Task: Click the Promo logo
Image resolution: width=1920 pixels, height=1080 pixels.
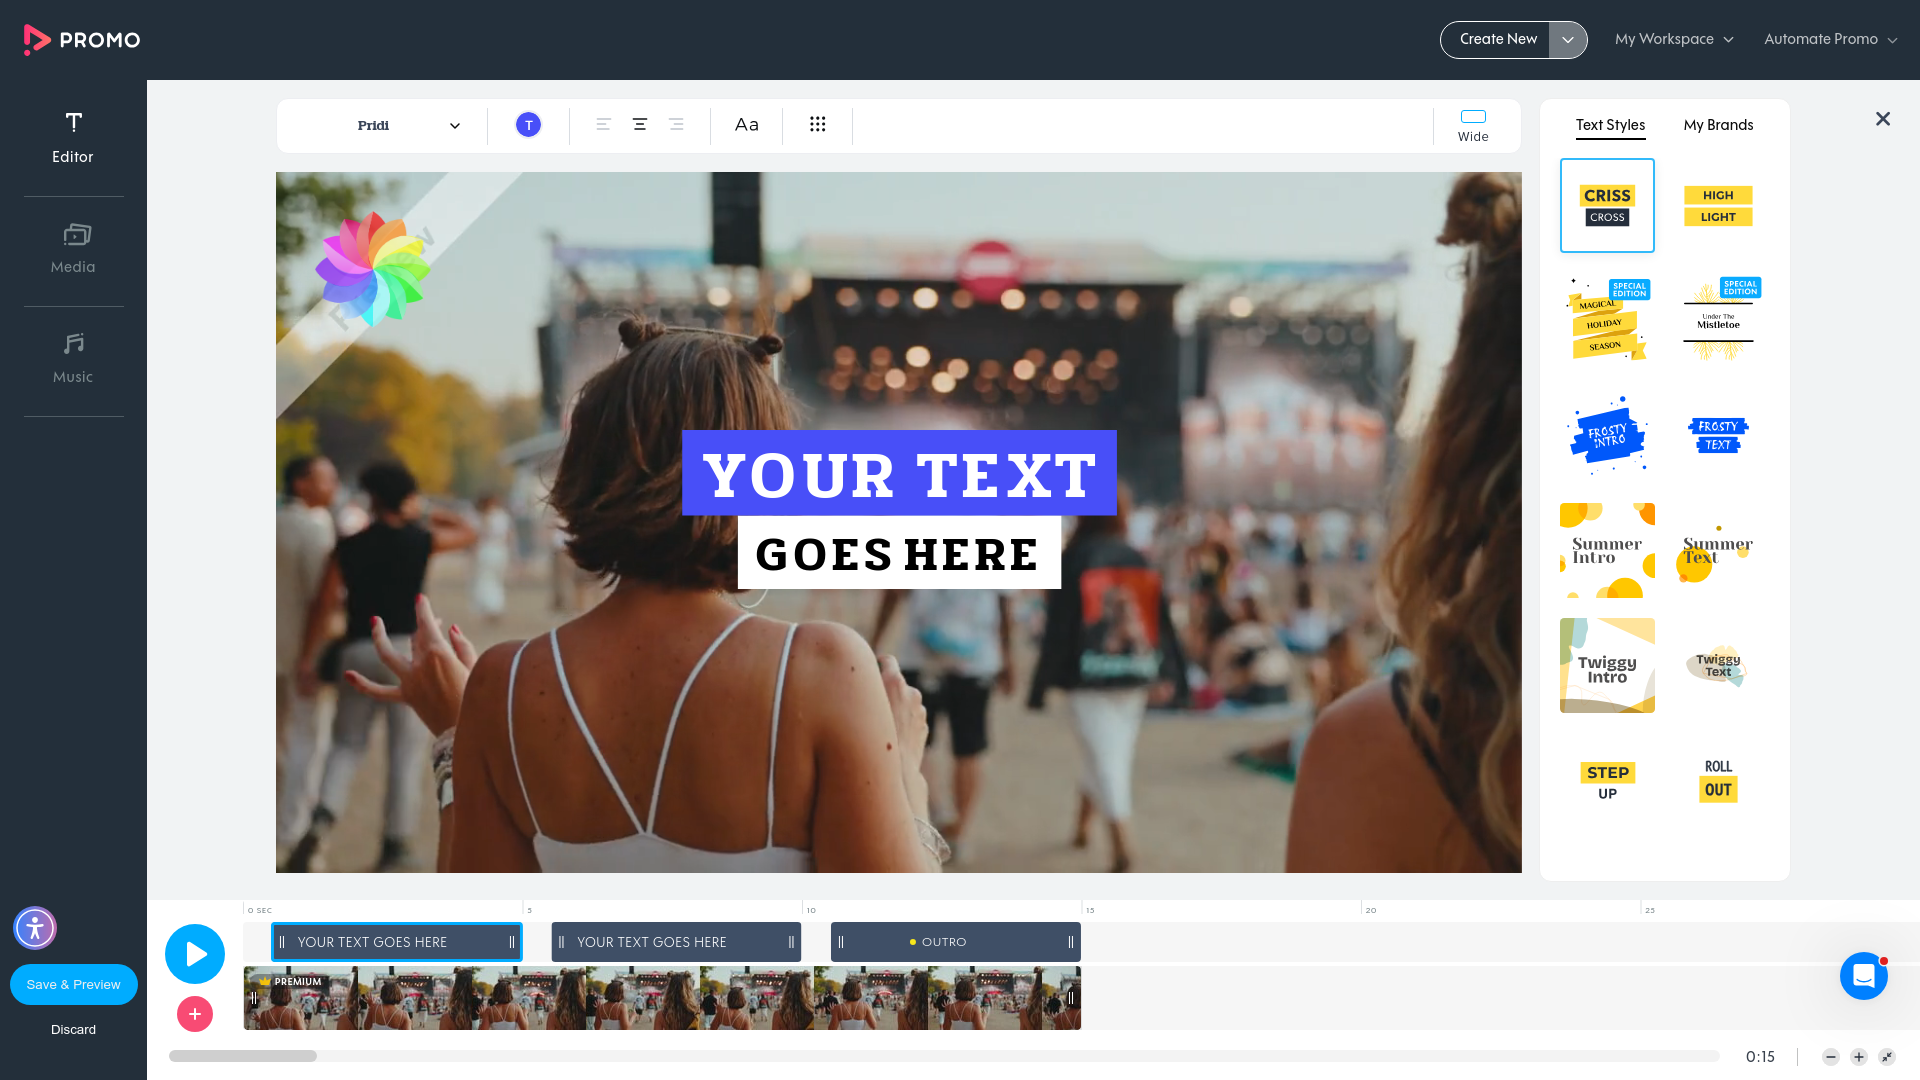Action: pyautogui.click(x=82, y=40)
